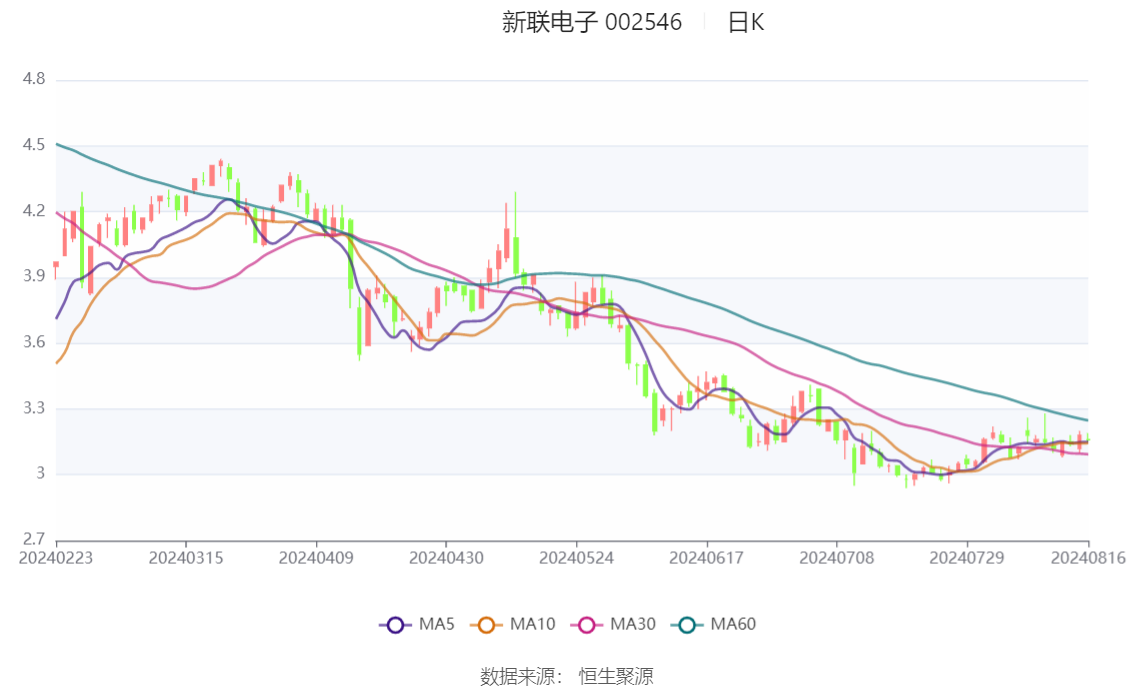
Task: Click the 20240617 date axis label
Action: tap(706, 557)
